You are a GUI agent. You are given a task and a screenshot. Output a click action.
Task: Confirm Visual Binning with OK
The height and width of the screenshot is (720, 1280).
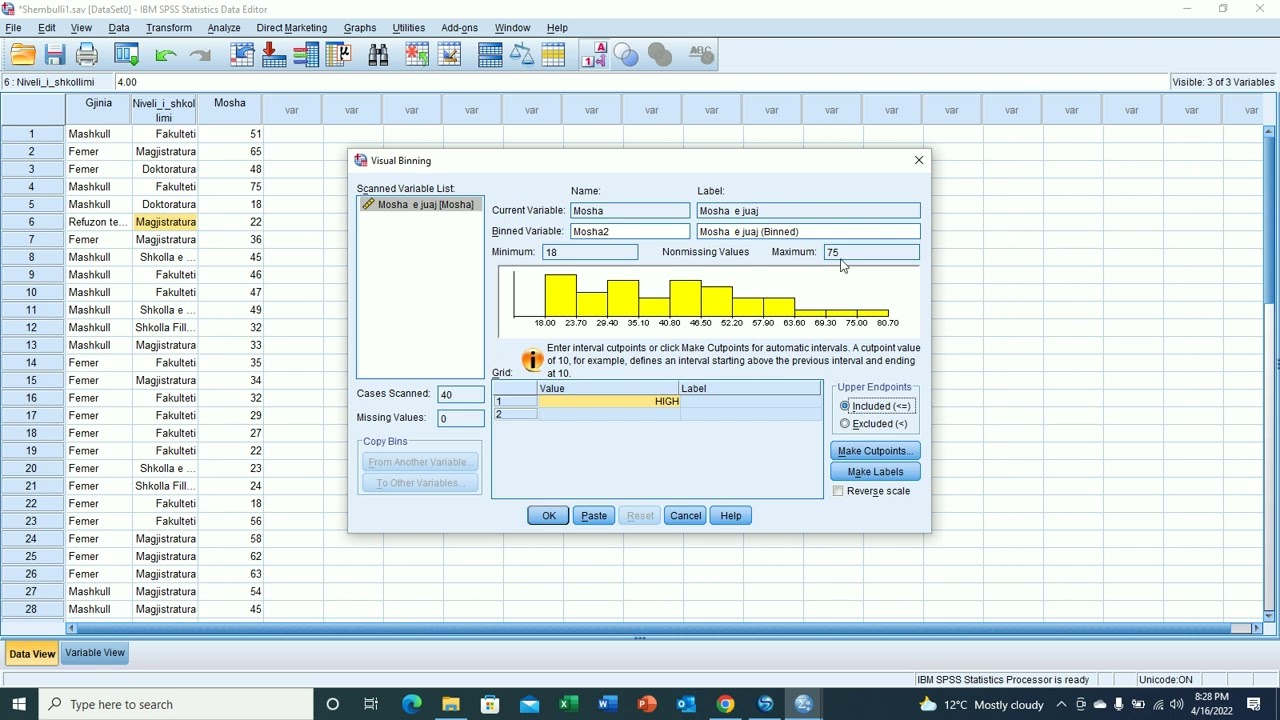(x=548, y=516)
